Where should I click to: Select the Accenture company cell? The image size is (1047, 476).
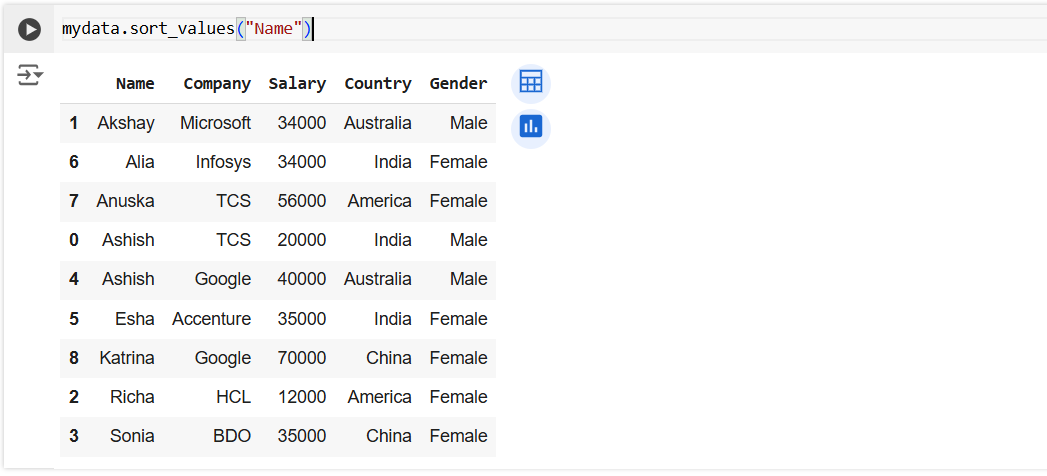(x=212, y=319)
